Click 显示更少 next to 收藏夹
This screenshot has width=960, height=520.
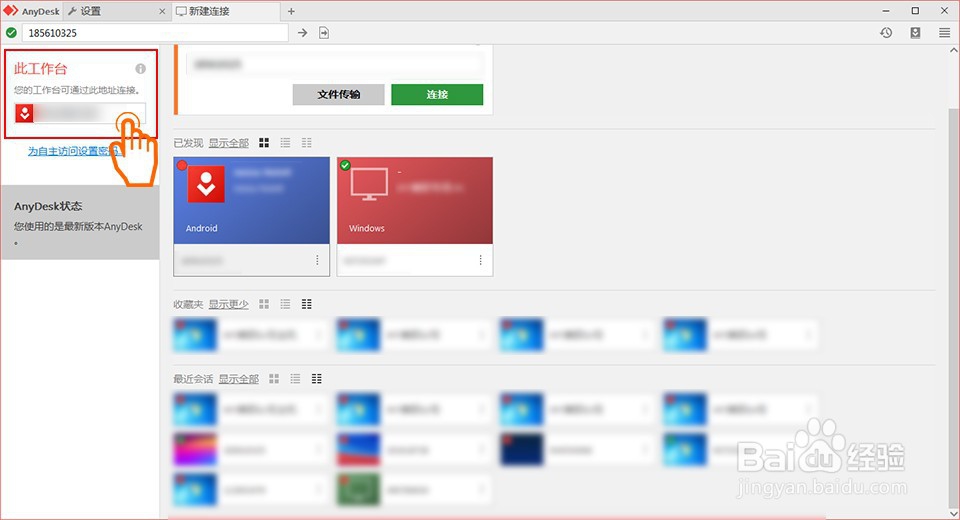(229, 304)
